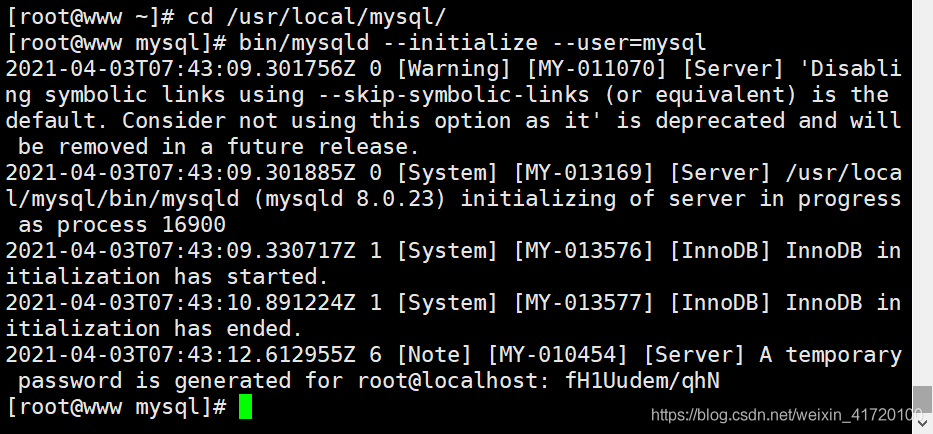Select the temporary password fH1Uudem/qhN
The height and width of the screenshot is (434, 933).
pyautogui.click(x=643, y=381)
